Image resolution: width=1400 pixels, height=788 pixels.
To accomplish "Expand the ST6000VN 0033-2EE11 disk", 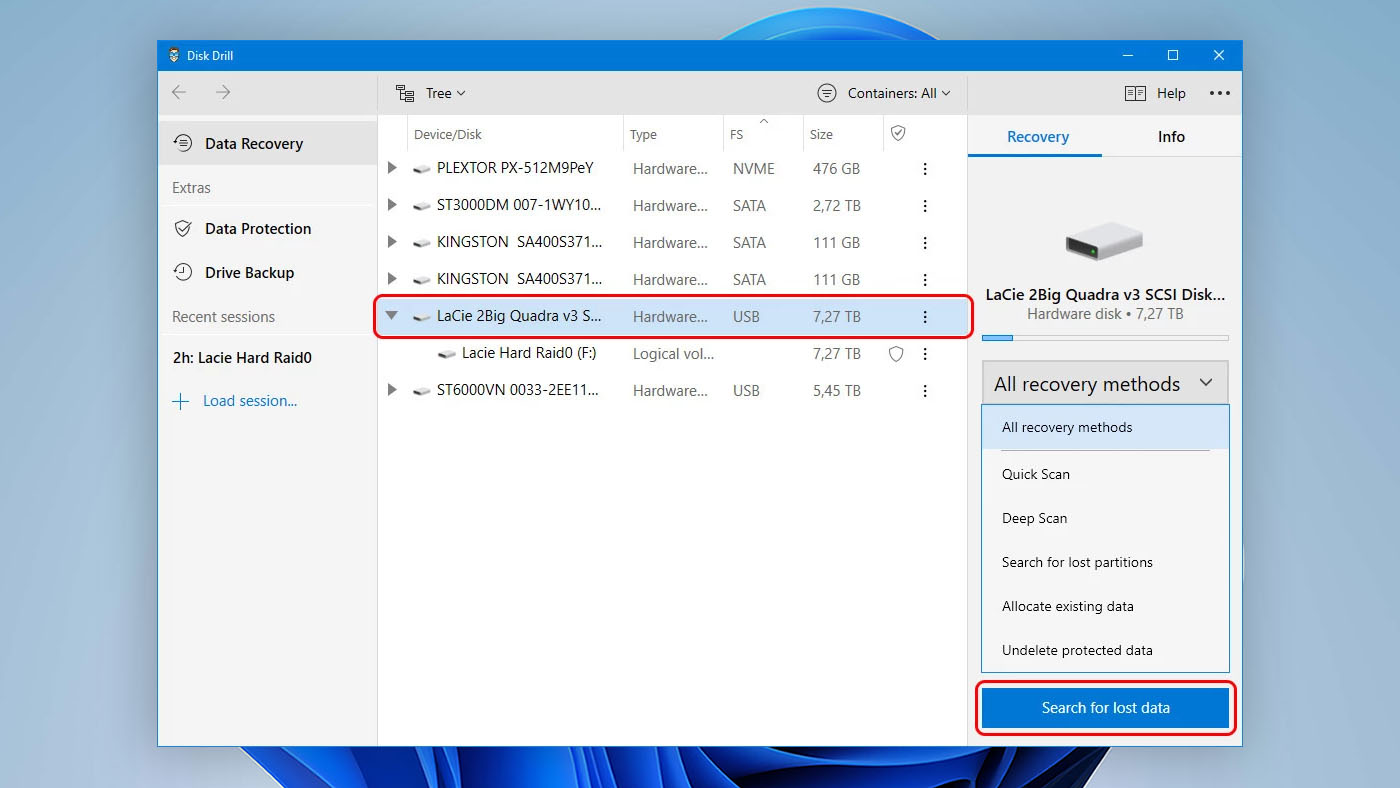I will pos(392,390).
